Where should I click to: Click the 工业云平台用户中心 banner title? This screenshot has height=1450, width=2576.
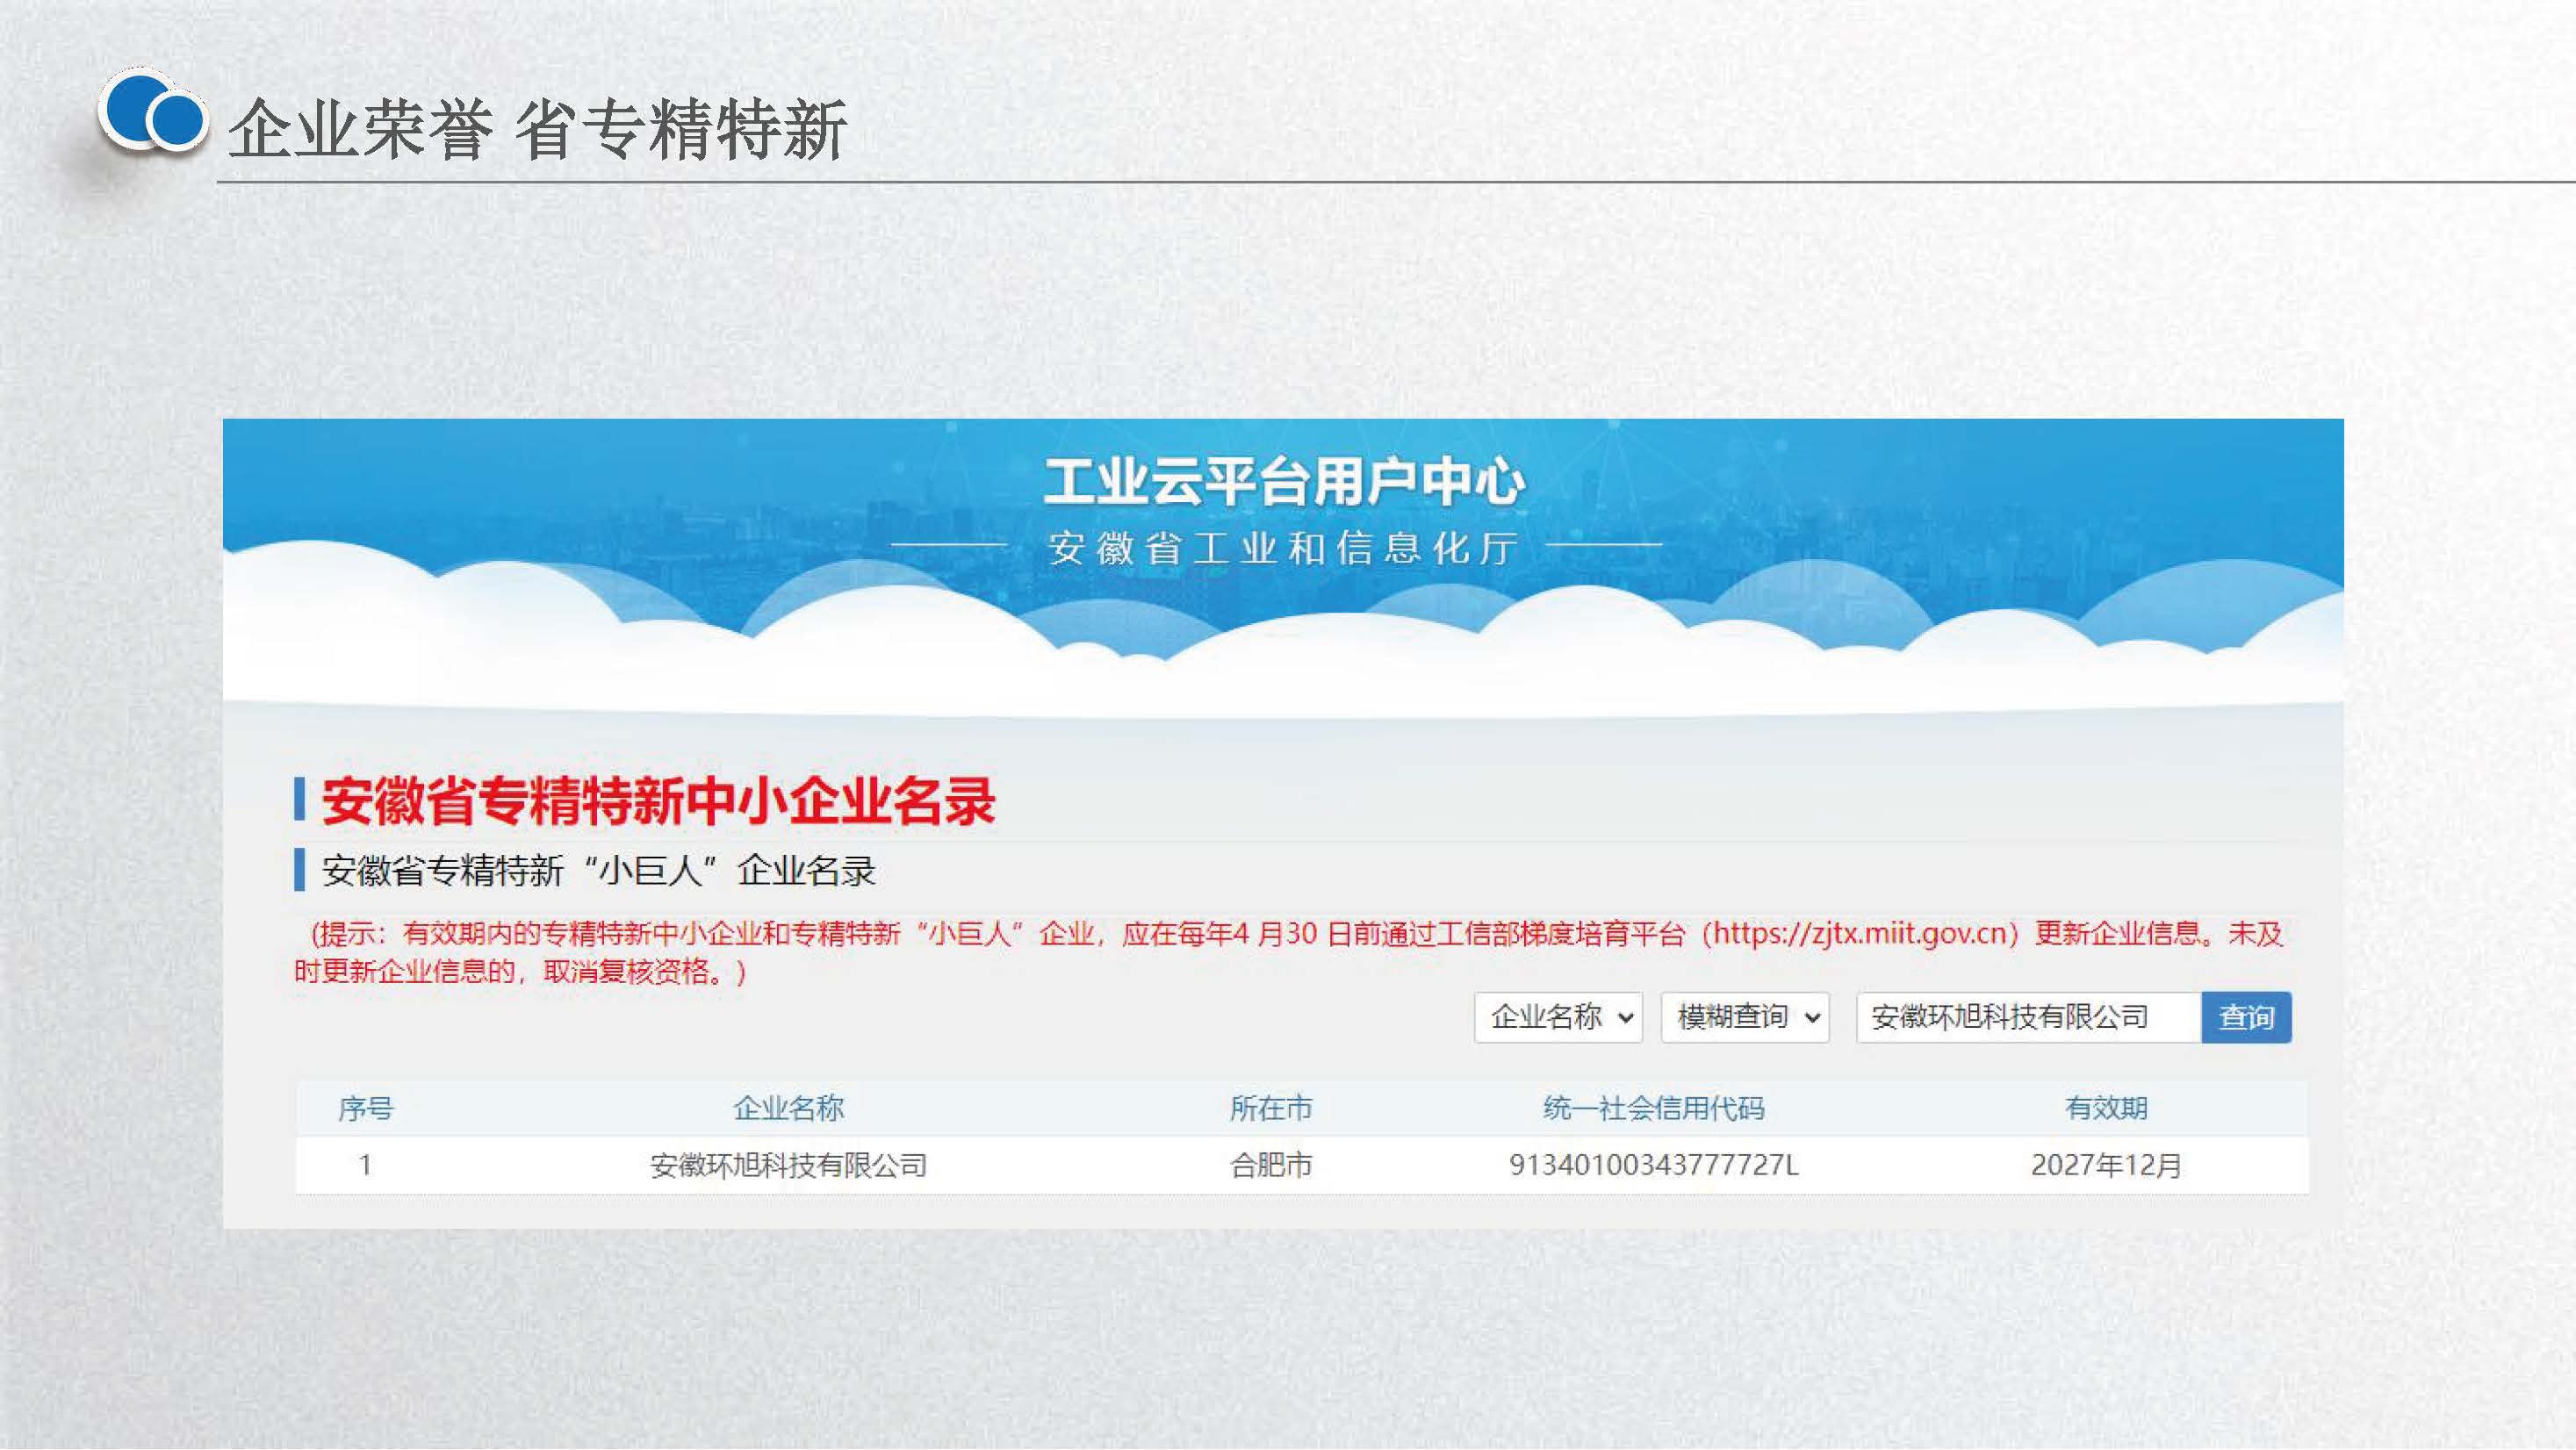click(1284, 482)
